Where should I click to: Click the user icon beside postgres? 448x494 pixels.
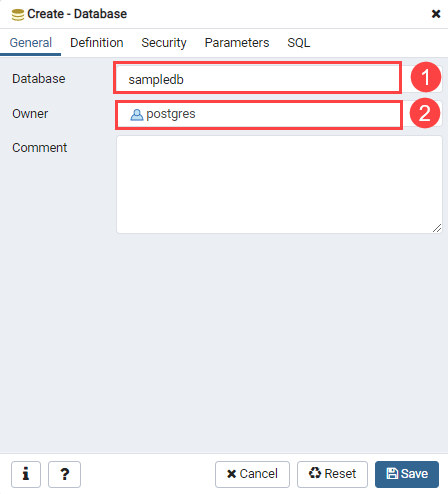[x=137, y=115]
